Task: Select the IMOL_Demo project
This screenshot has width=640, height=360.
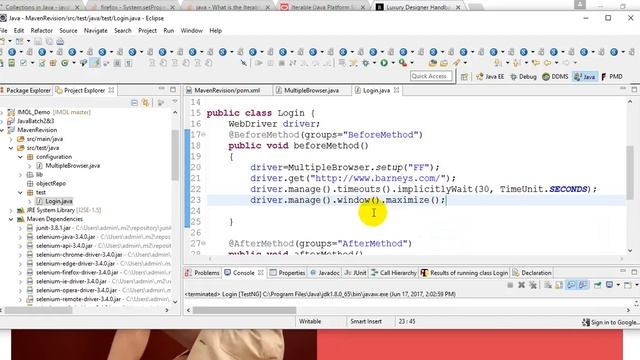Action: [x=33, y=112]
